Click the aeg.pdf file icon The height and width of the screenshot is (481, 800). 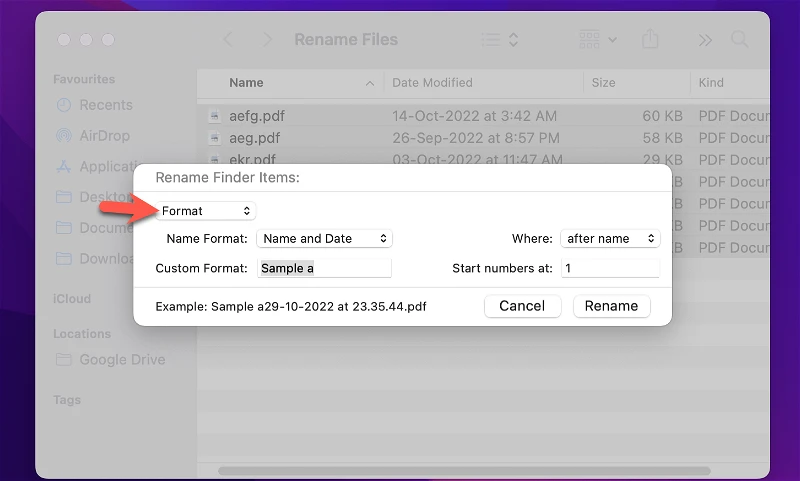[x=215, y=138]
